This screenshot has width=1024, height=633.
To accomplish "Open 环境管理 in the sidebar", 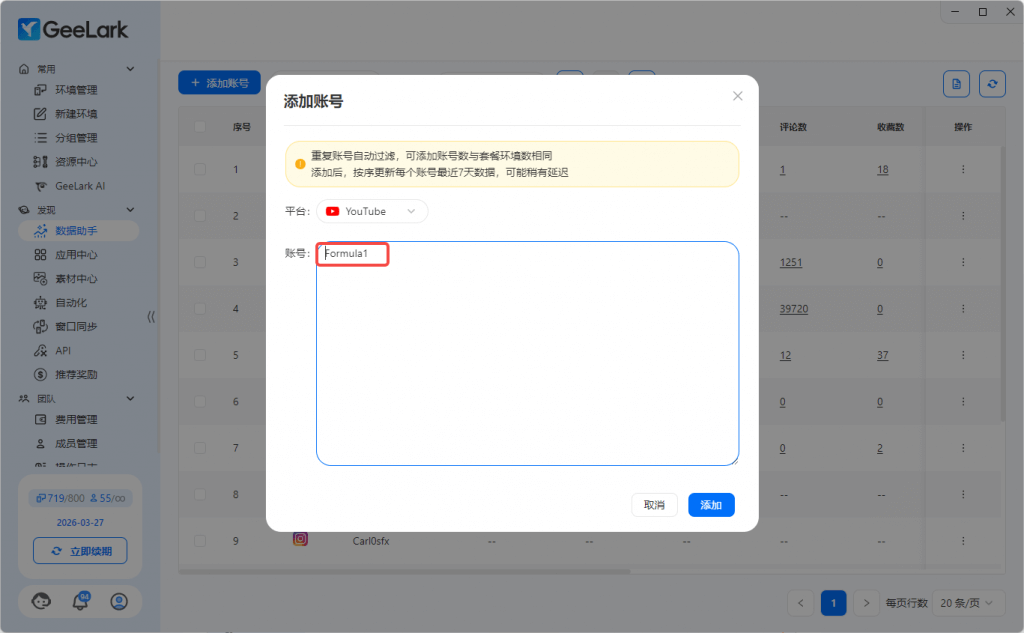I will 76,90.
